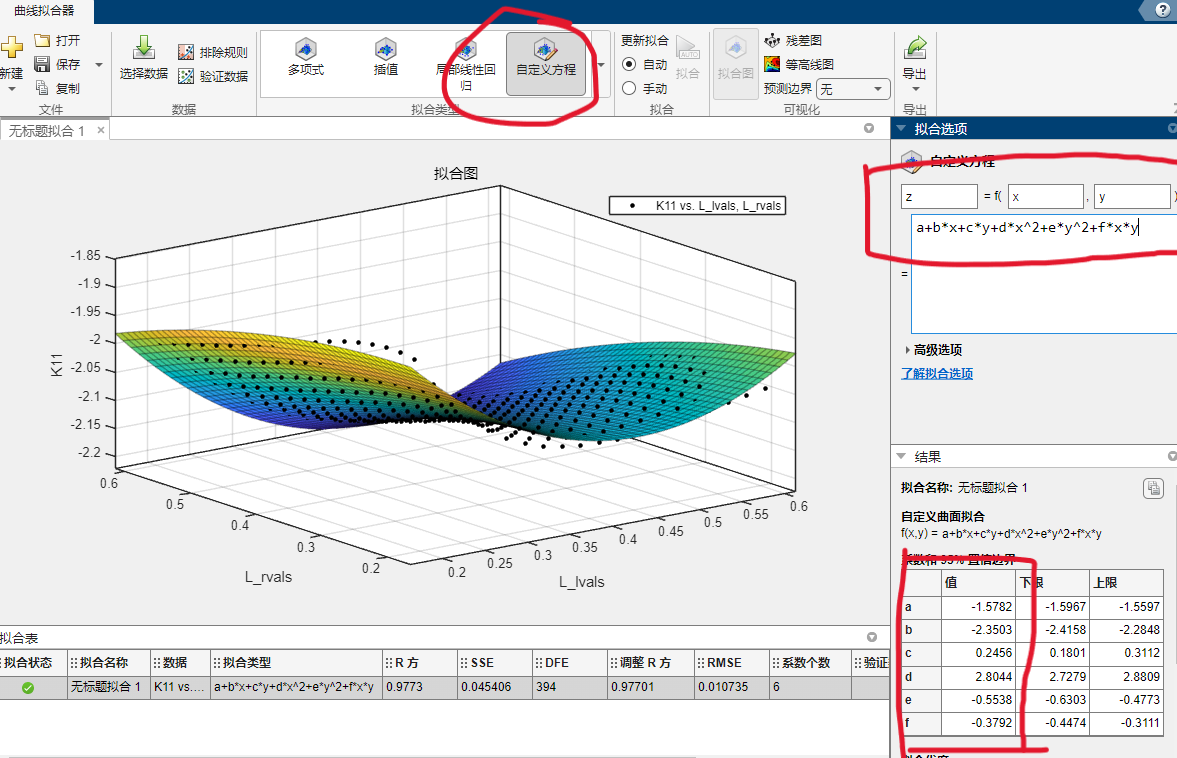Image resolution: width=1177 pixels, height=758 pixels.
Task: Select the Manual (手动) fit update radio button
Action: coord(629,88)
